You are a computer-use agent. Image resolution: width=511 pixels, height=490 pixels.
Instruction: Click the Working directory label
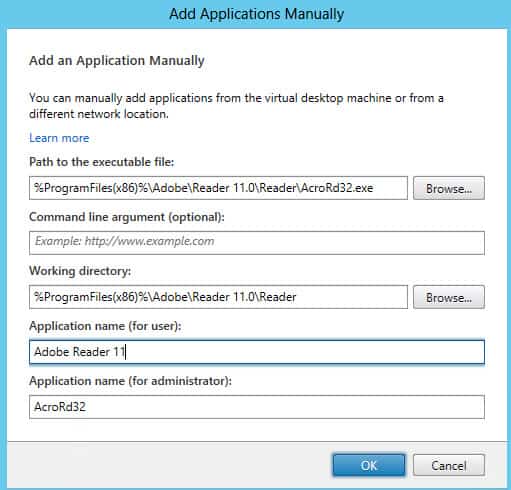point(80,271)
